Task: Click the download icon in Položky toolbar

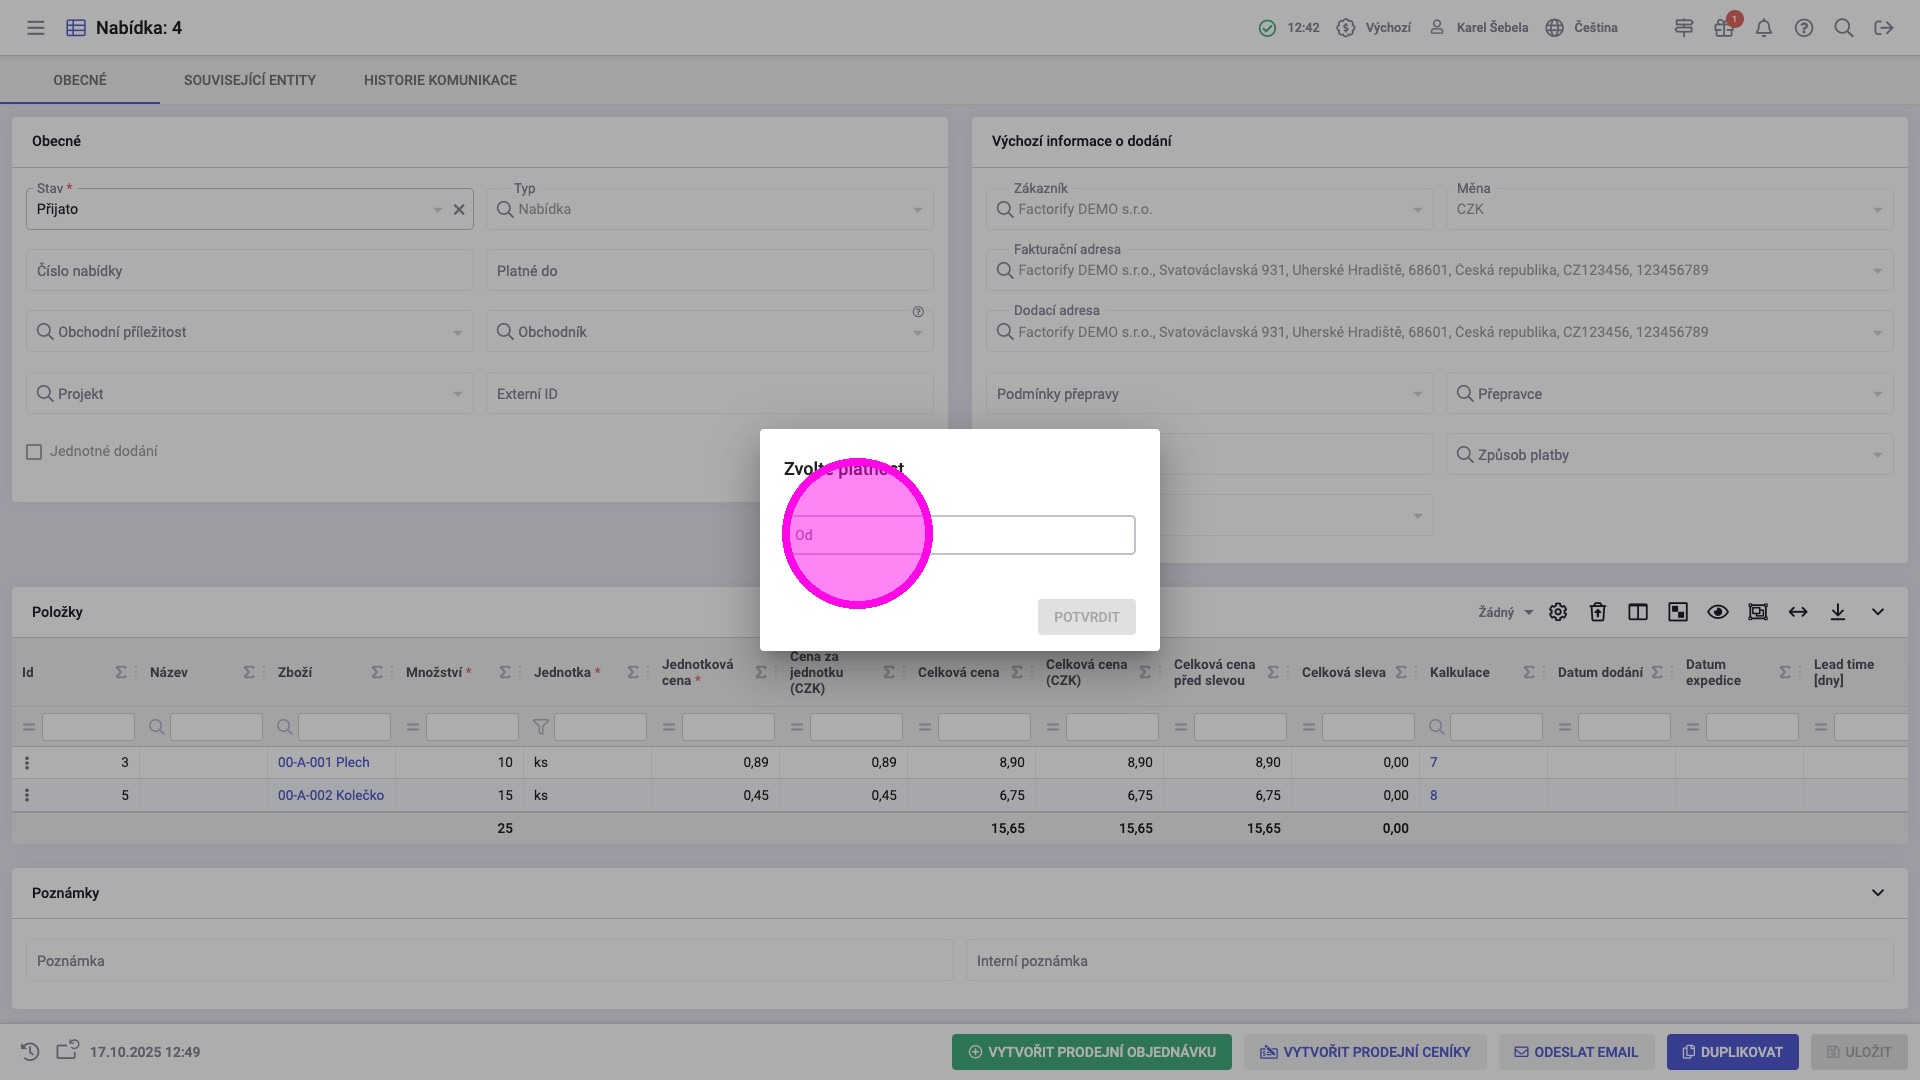Action: [x=1838, y=612]
